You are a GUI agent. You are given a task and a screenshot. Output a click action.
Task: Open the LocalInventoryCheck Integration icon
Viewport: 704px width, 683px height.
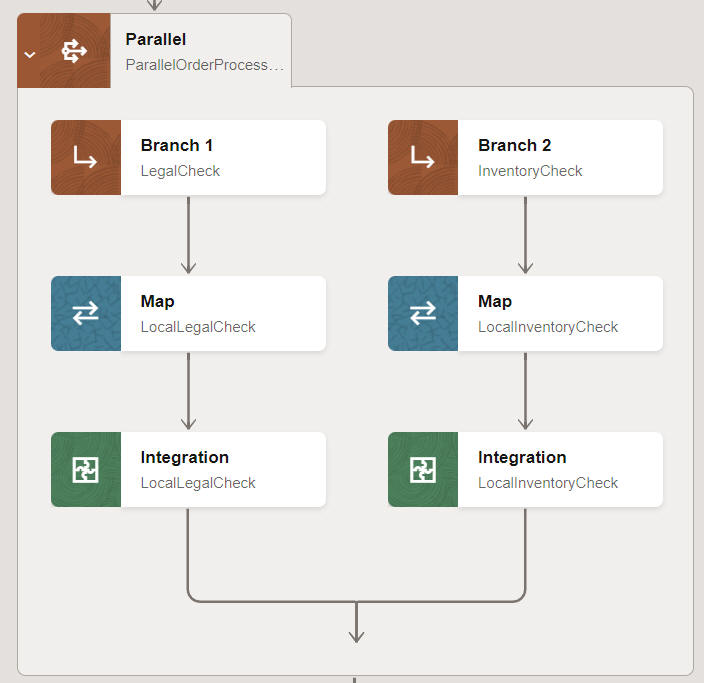click(423, 470)
